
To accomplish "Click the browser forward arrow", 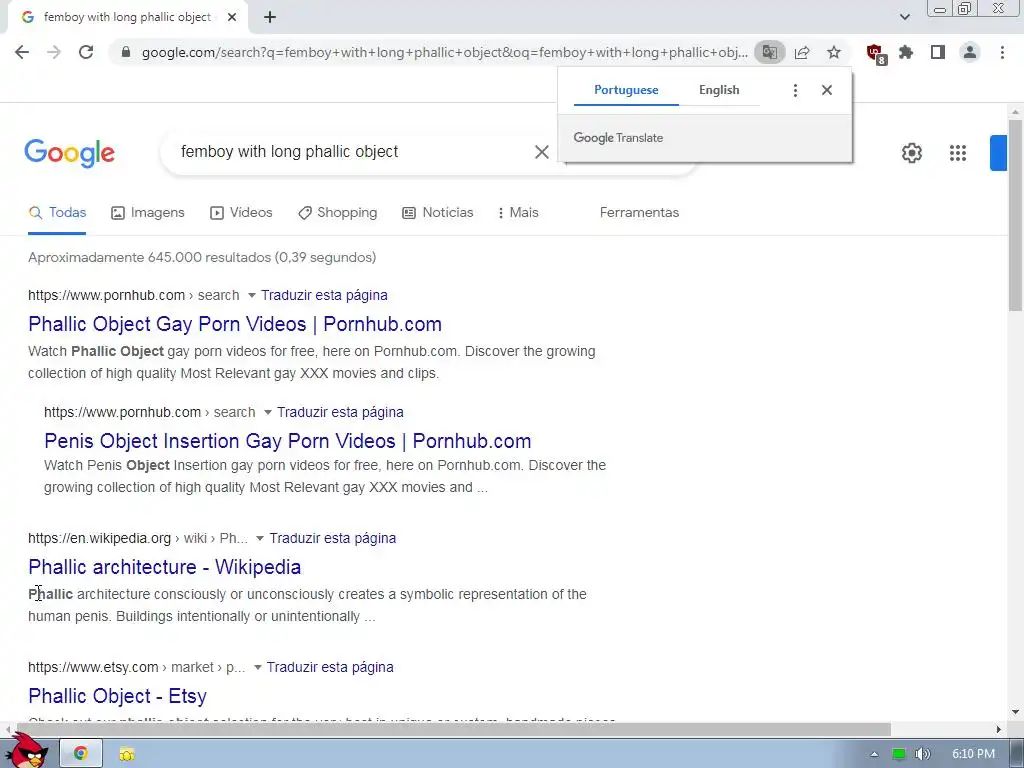I will coord(54,52).
